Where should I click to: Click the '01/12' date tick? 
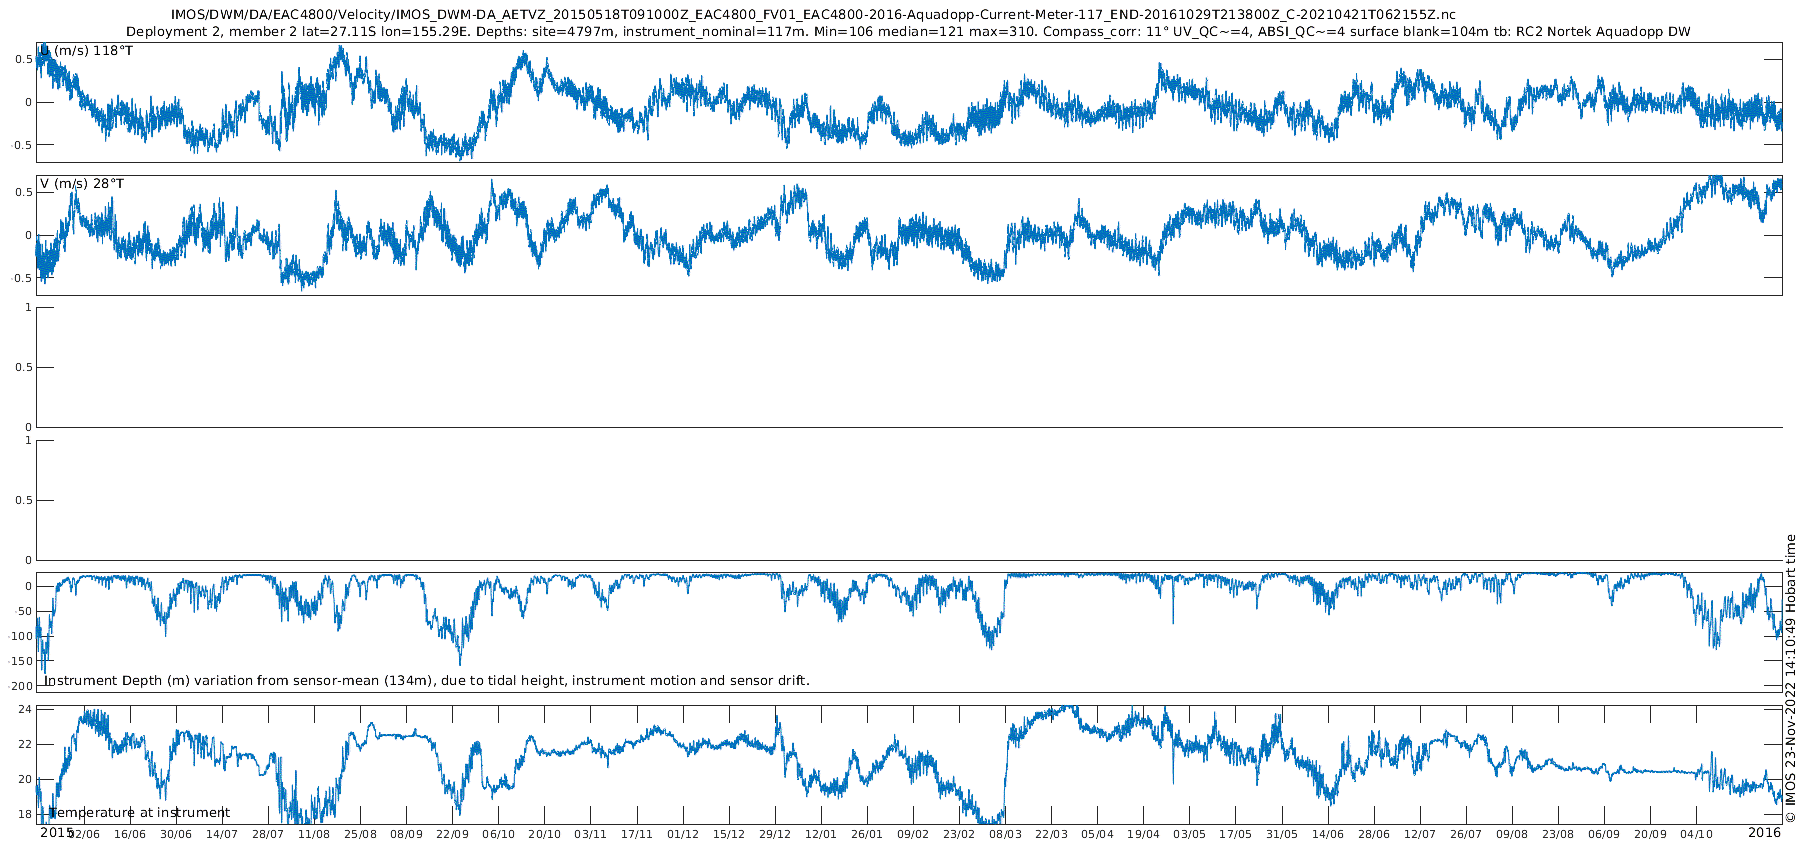coord(683,834)
